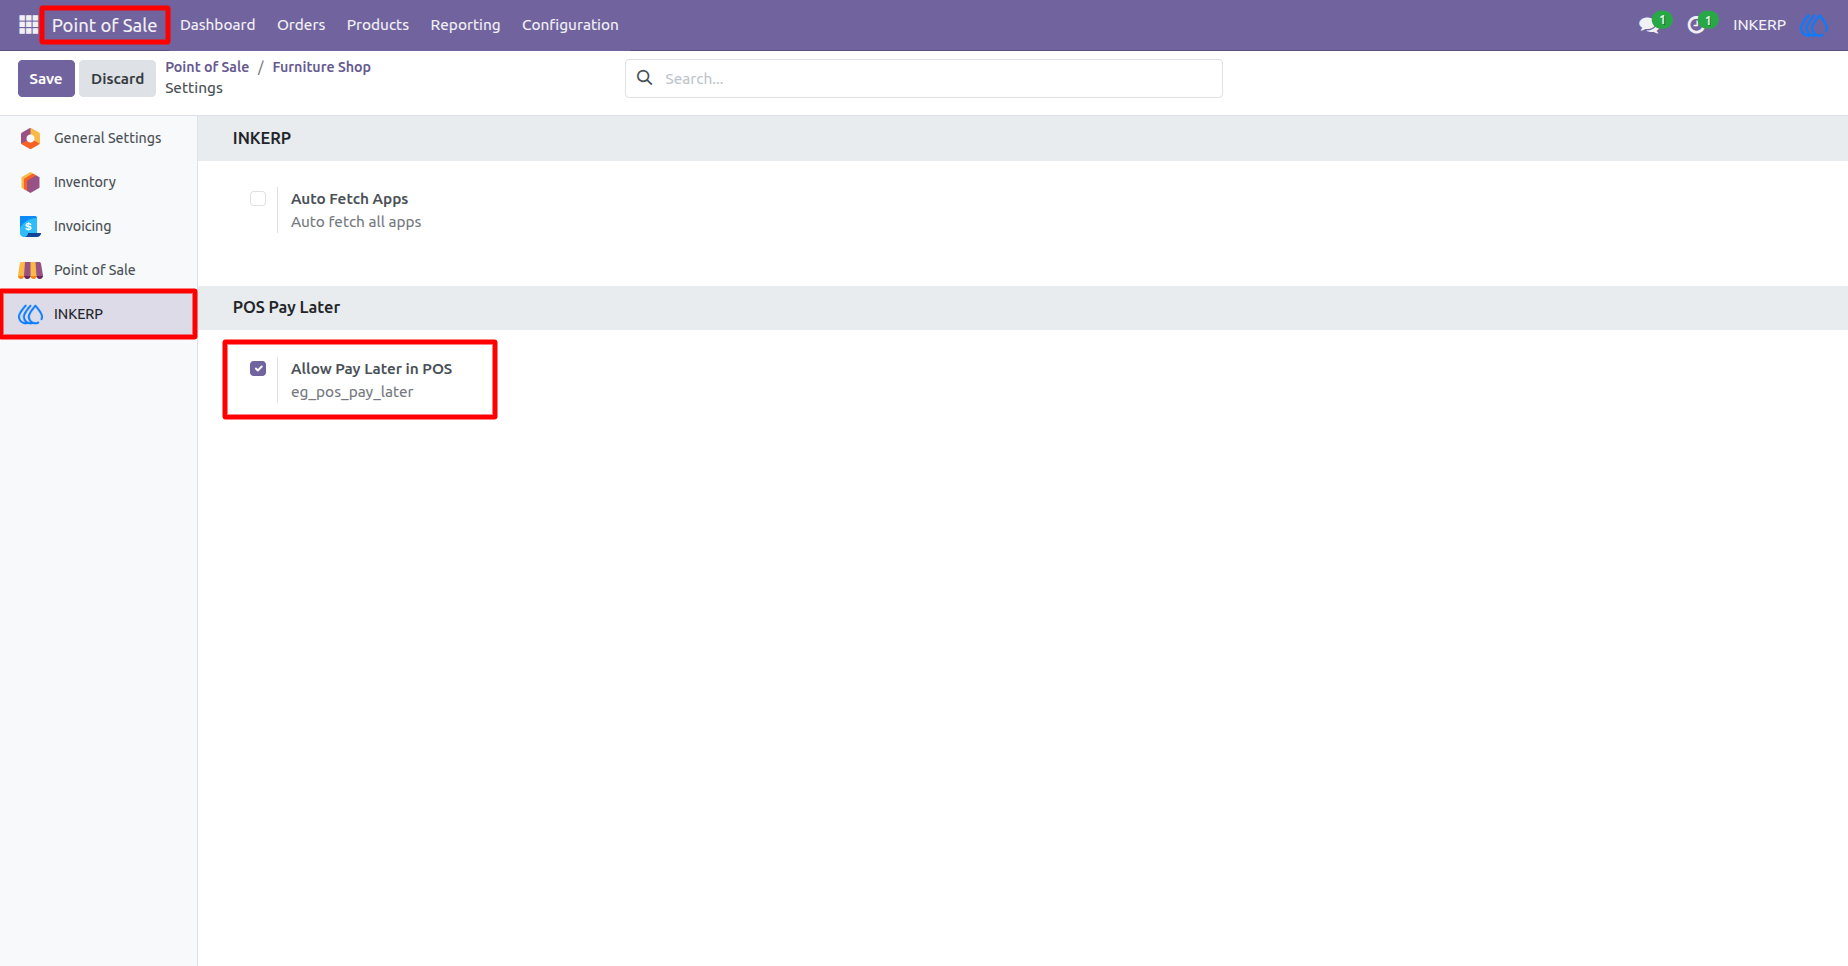Open the Reporting menu
Screen dimensions: 1848x966
pyautogui.click(x=465, y=25)
